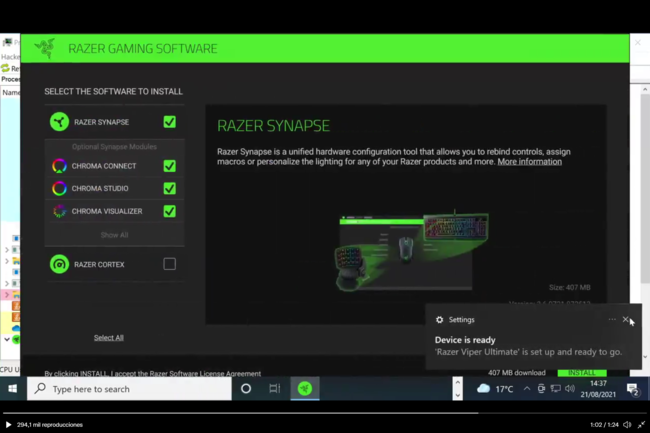
Task: Open the Razer Software License Agreement link
Action: tap(205, 373)
